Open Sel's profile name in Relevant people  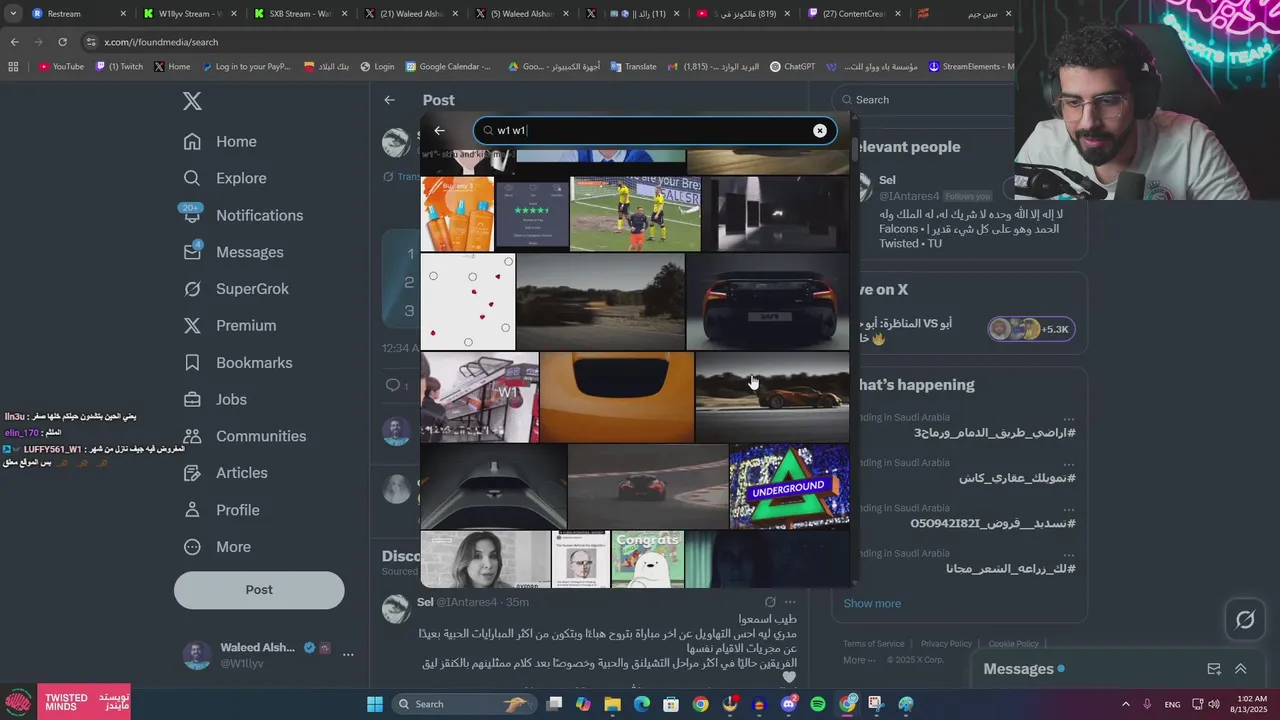pyautogui.click(x=887, y=181)
